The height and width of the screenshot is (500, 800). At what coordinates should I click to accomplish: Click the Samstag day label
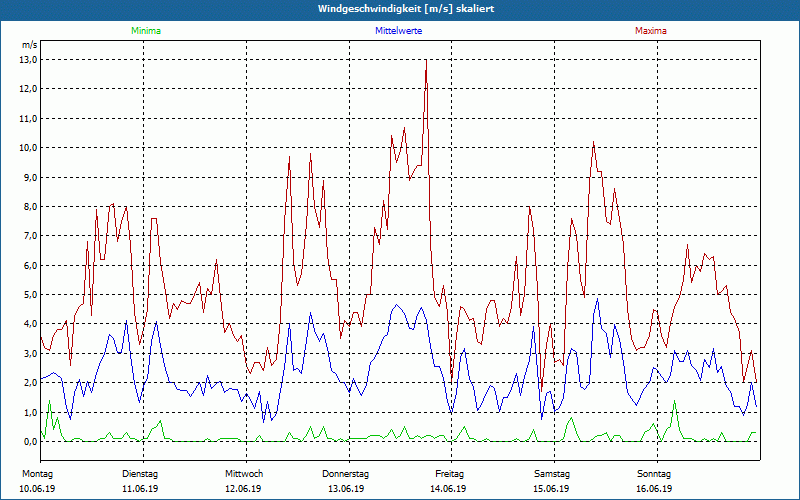[x=552, y=474]
